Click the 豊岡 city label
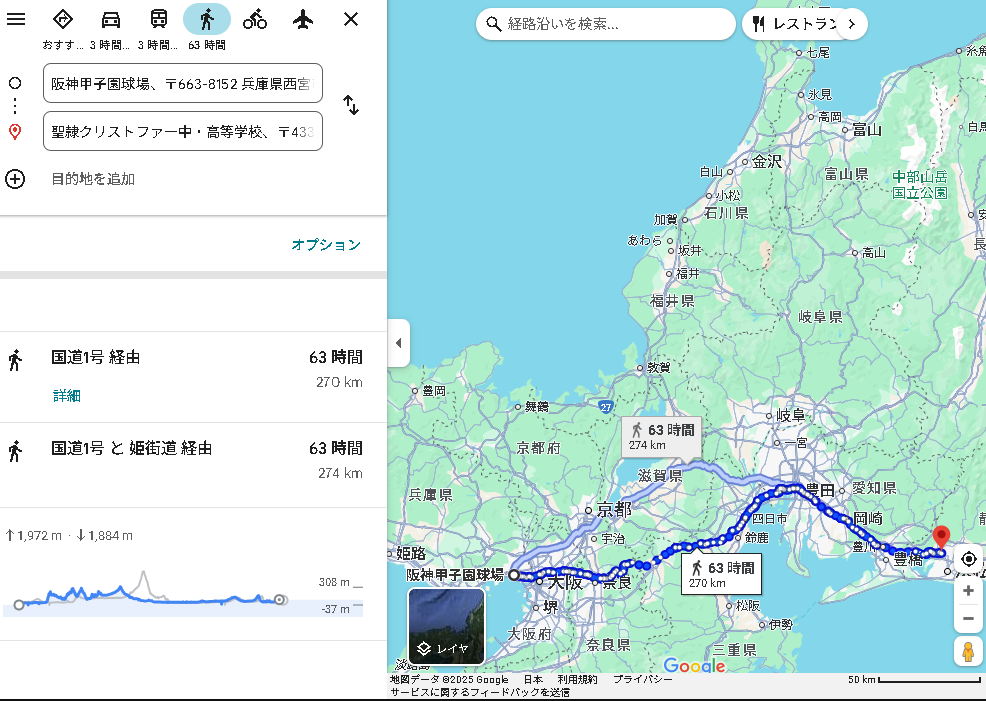Viewport: 986px width, 701px height. [x=434, y=391]
